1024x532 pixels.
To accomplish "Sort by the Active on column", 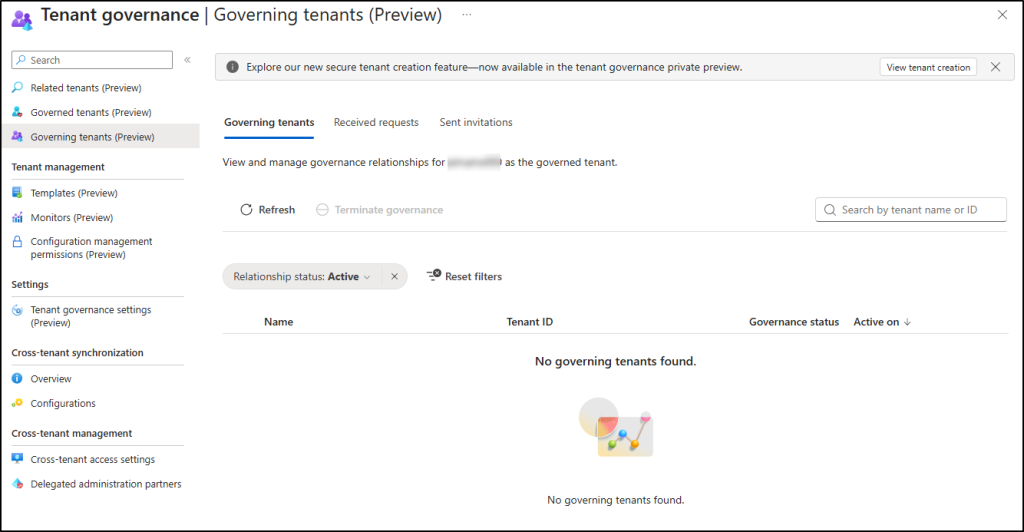I will point(881,322).
